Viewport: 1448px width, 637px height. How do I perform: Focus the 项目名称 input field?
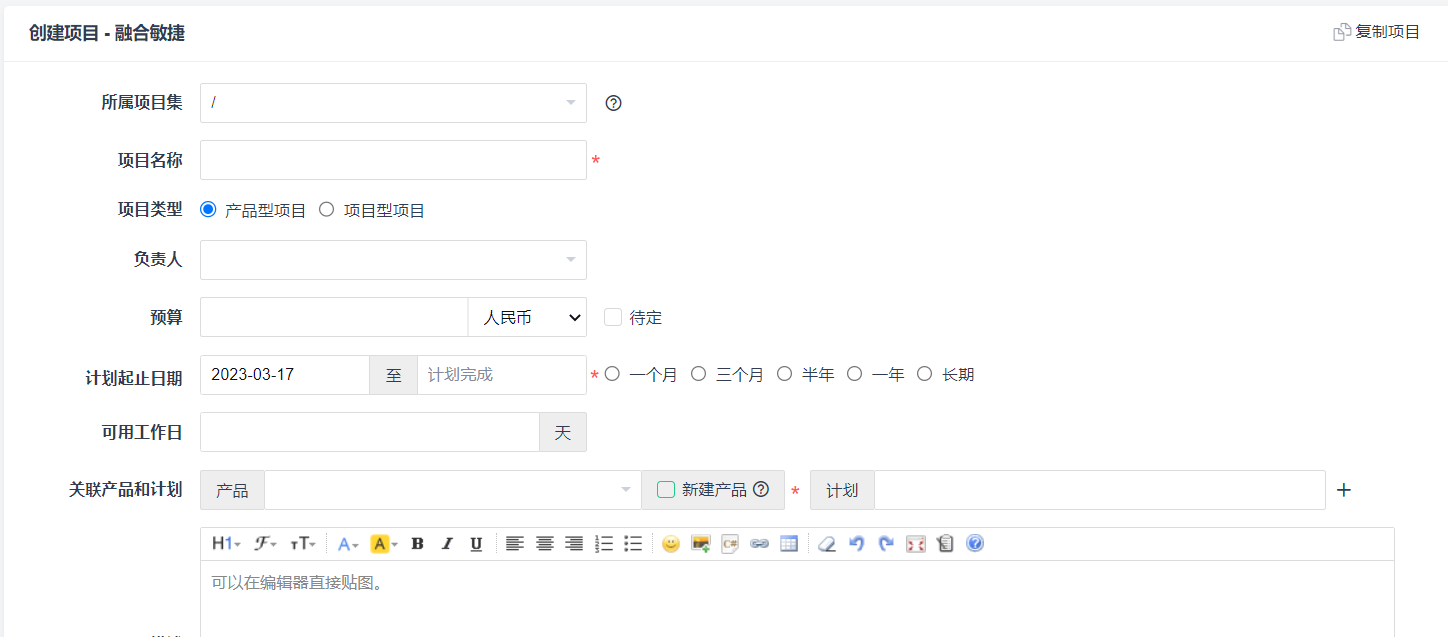click(x=393, y=160)
